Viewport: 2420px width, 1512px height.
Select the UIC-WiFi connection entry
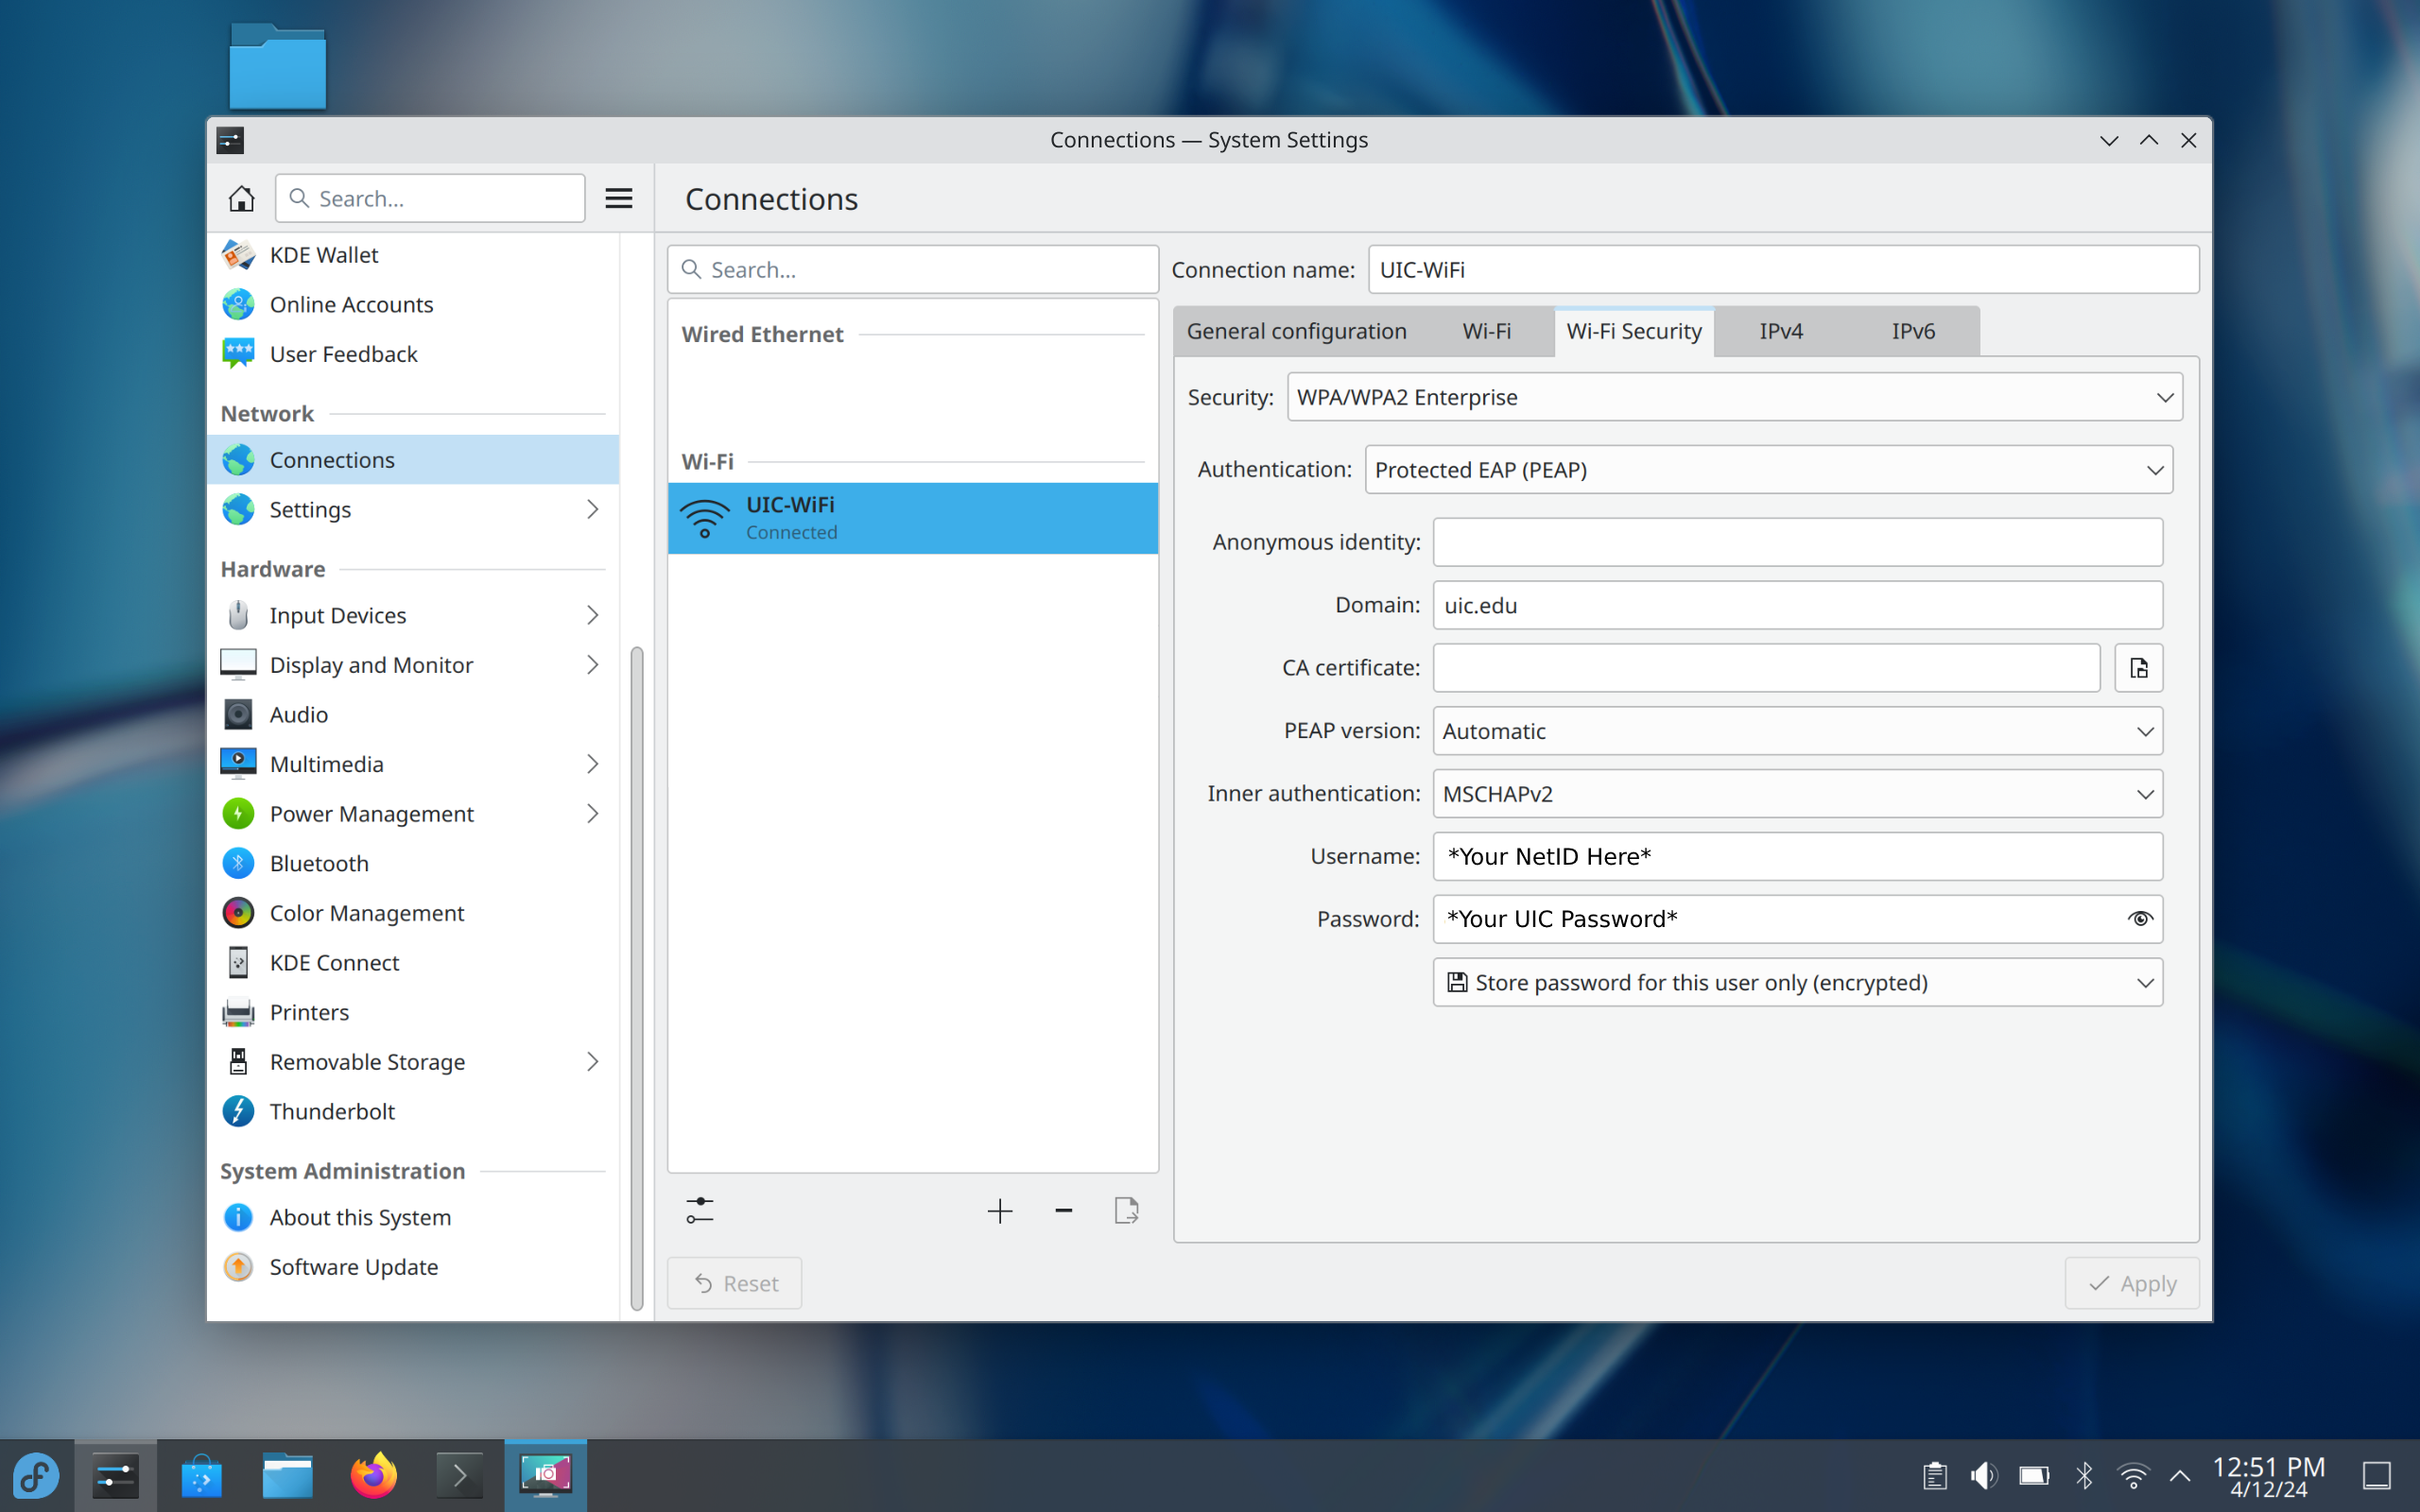pos(912,518)
